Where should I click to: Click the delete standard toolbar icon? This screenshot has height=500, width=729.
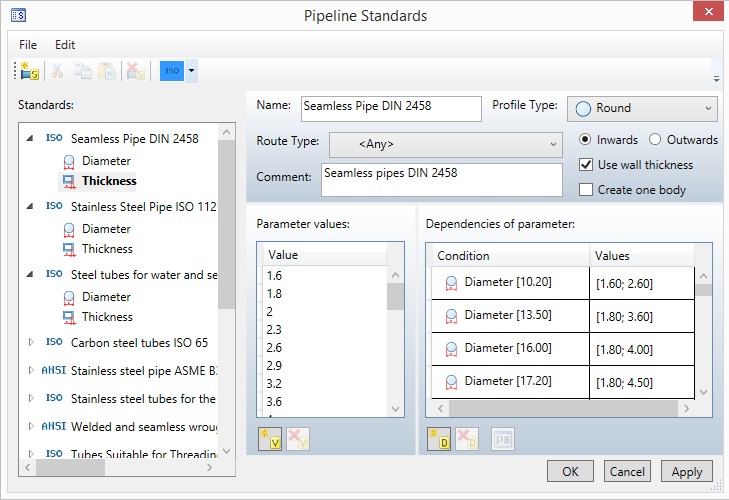[135, 71]
